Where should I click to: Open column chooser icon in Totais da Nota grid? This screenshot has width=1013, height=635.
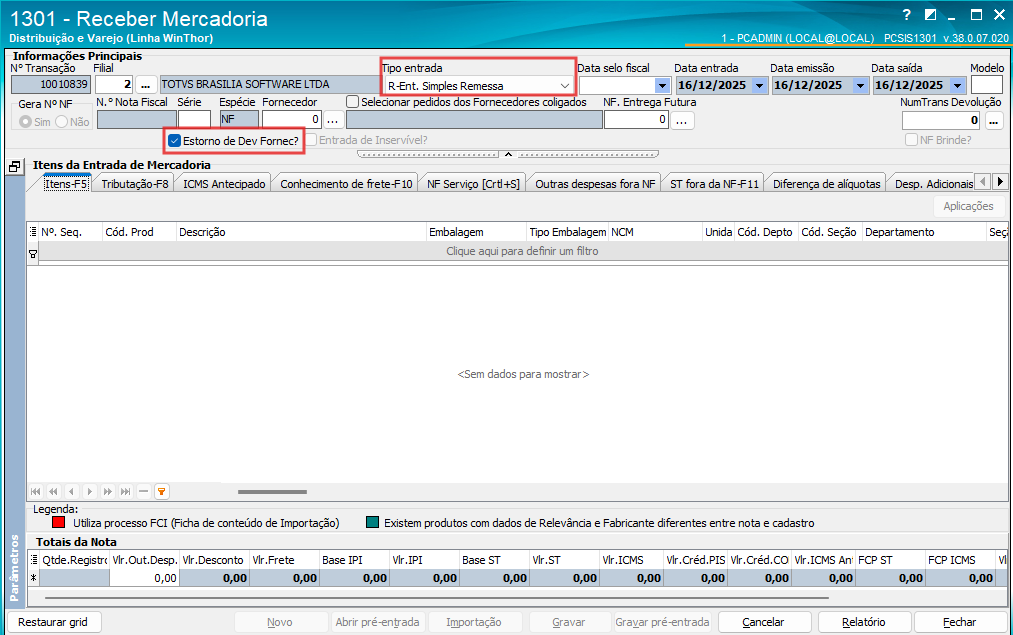tap(34, 560)
